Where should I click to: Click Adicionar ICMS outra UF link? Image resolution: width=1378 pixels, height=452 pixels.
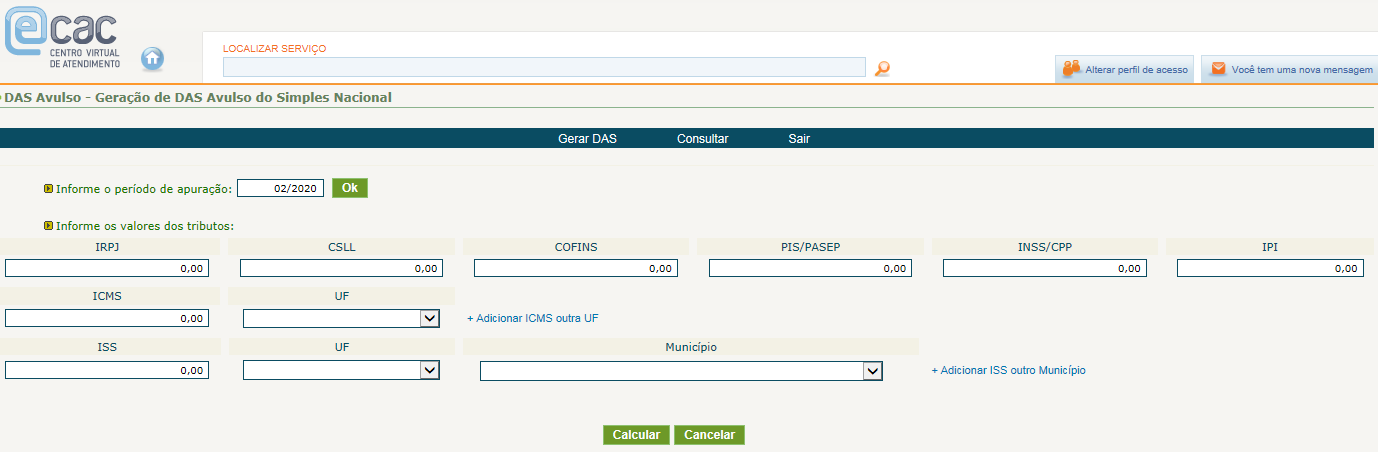533,318
